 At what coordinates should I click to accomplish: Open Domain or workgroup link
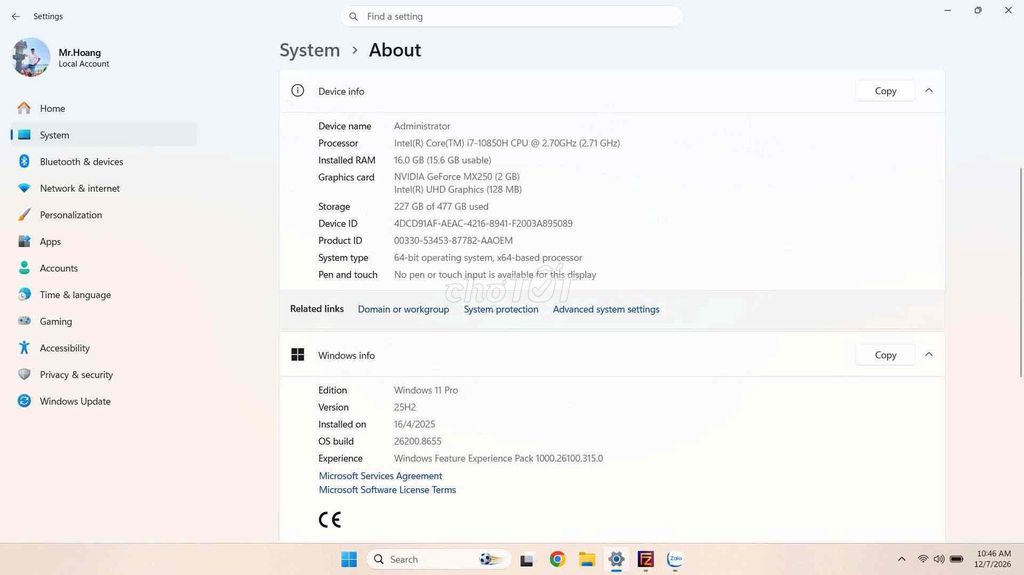click(x=404, y=309)
